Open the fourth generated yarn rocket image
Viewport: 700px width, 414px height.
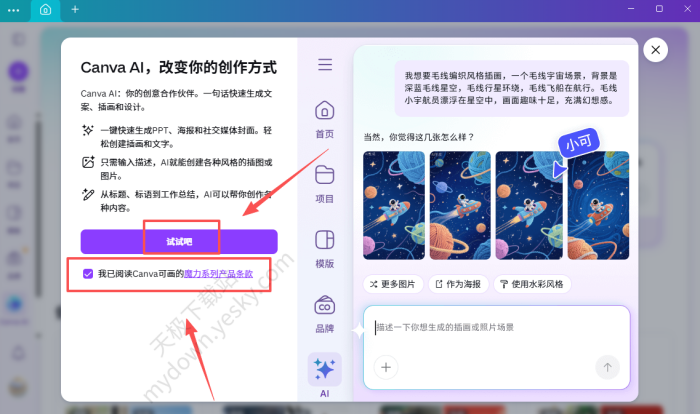[598, 205]
